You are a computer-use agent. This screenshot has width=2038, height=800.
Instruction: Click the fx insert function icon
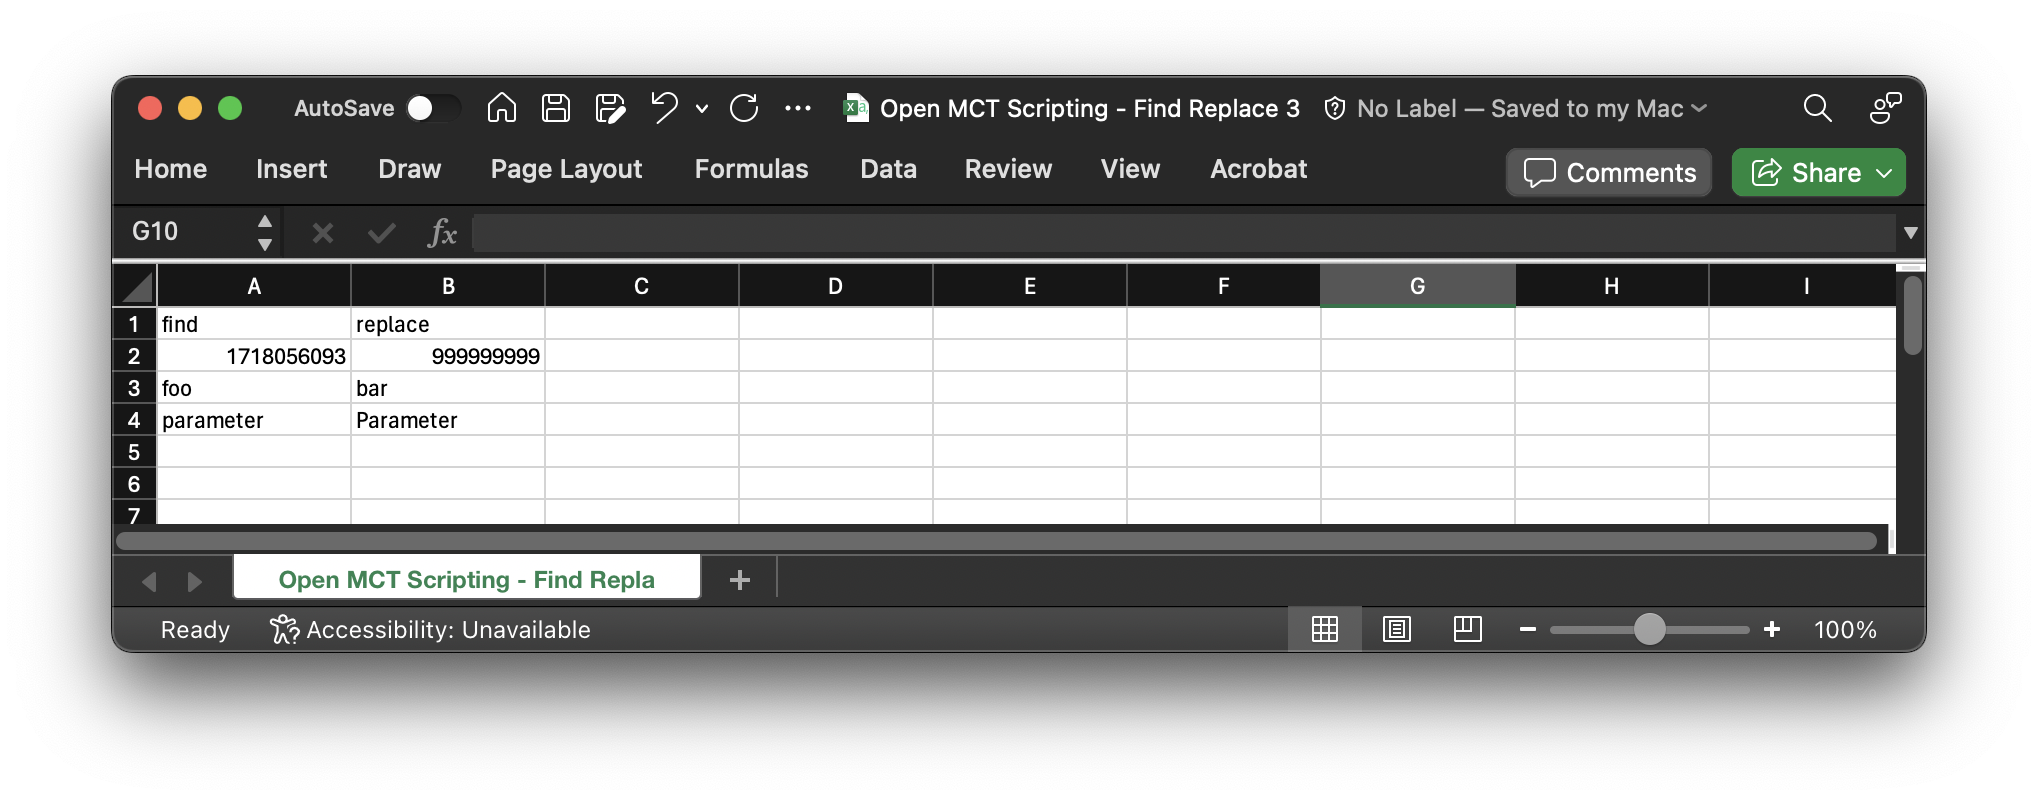tap(441, 233)
